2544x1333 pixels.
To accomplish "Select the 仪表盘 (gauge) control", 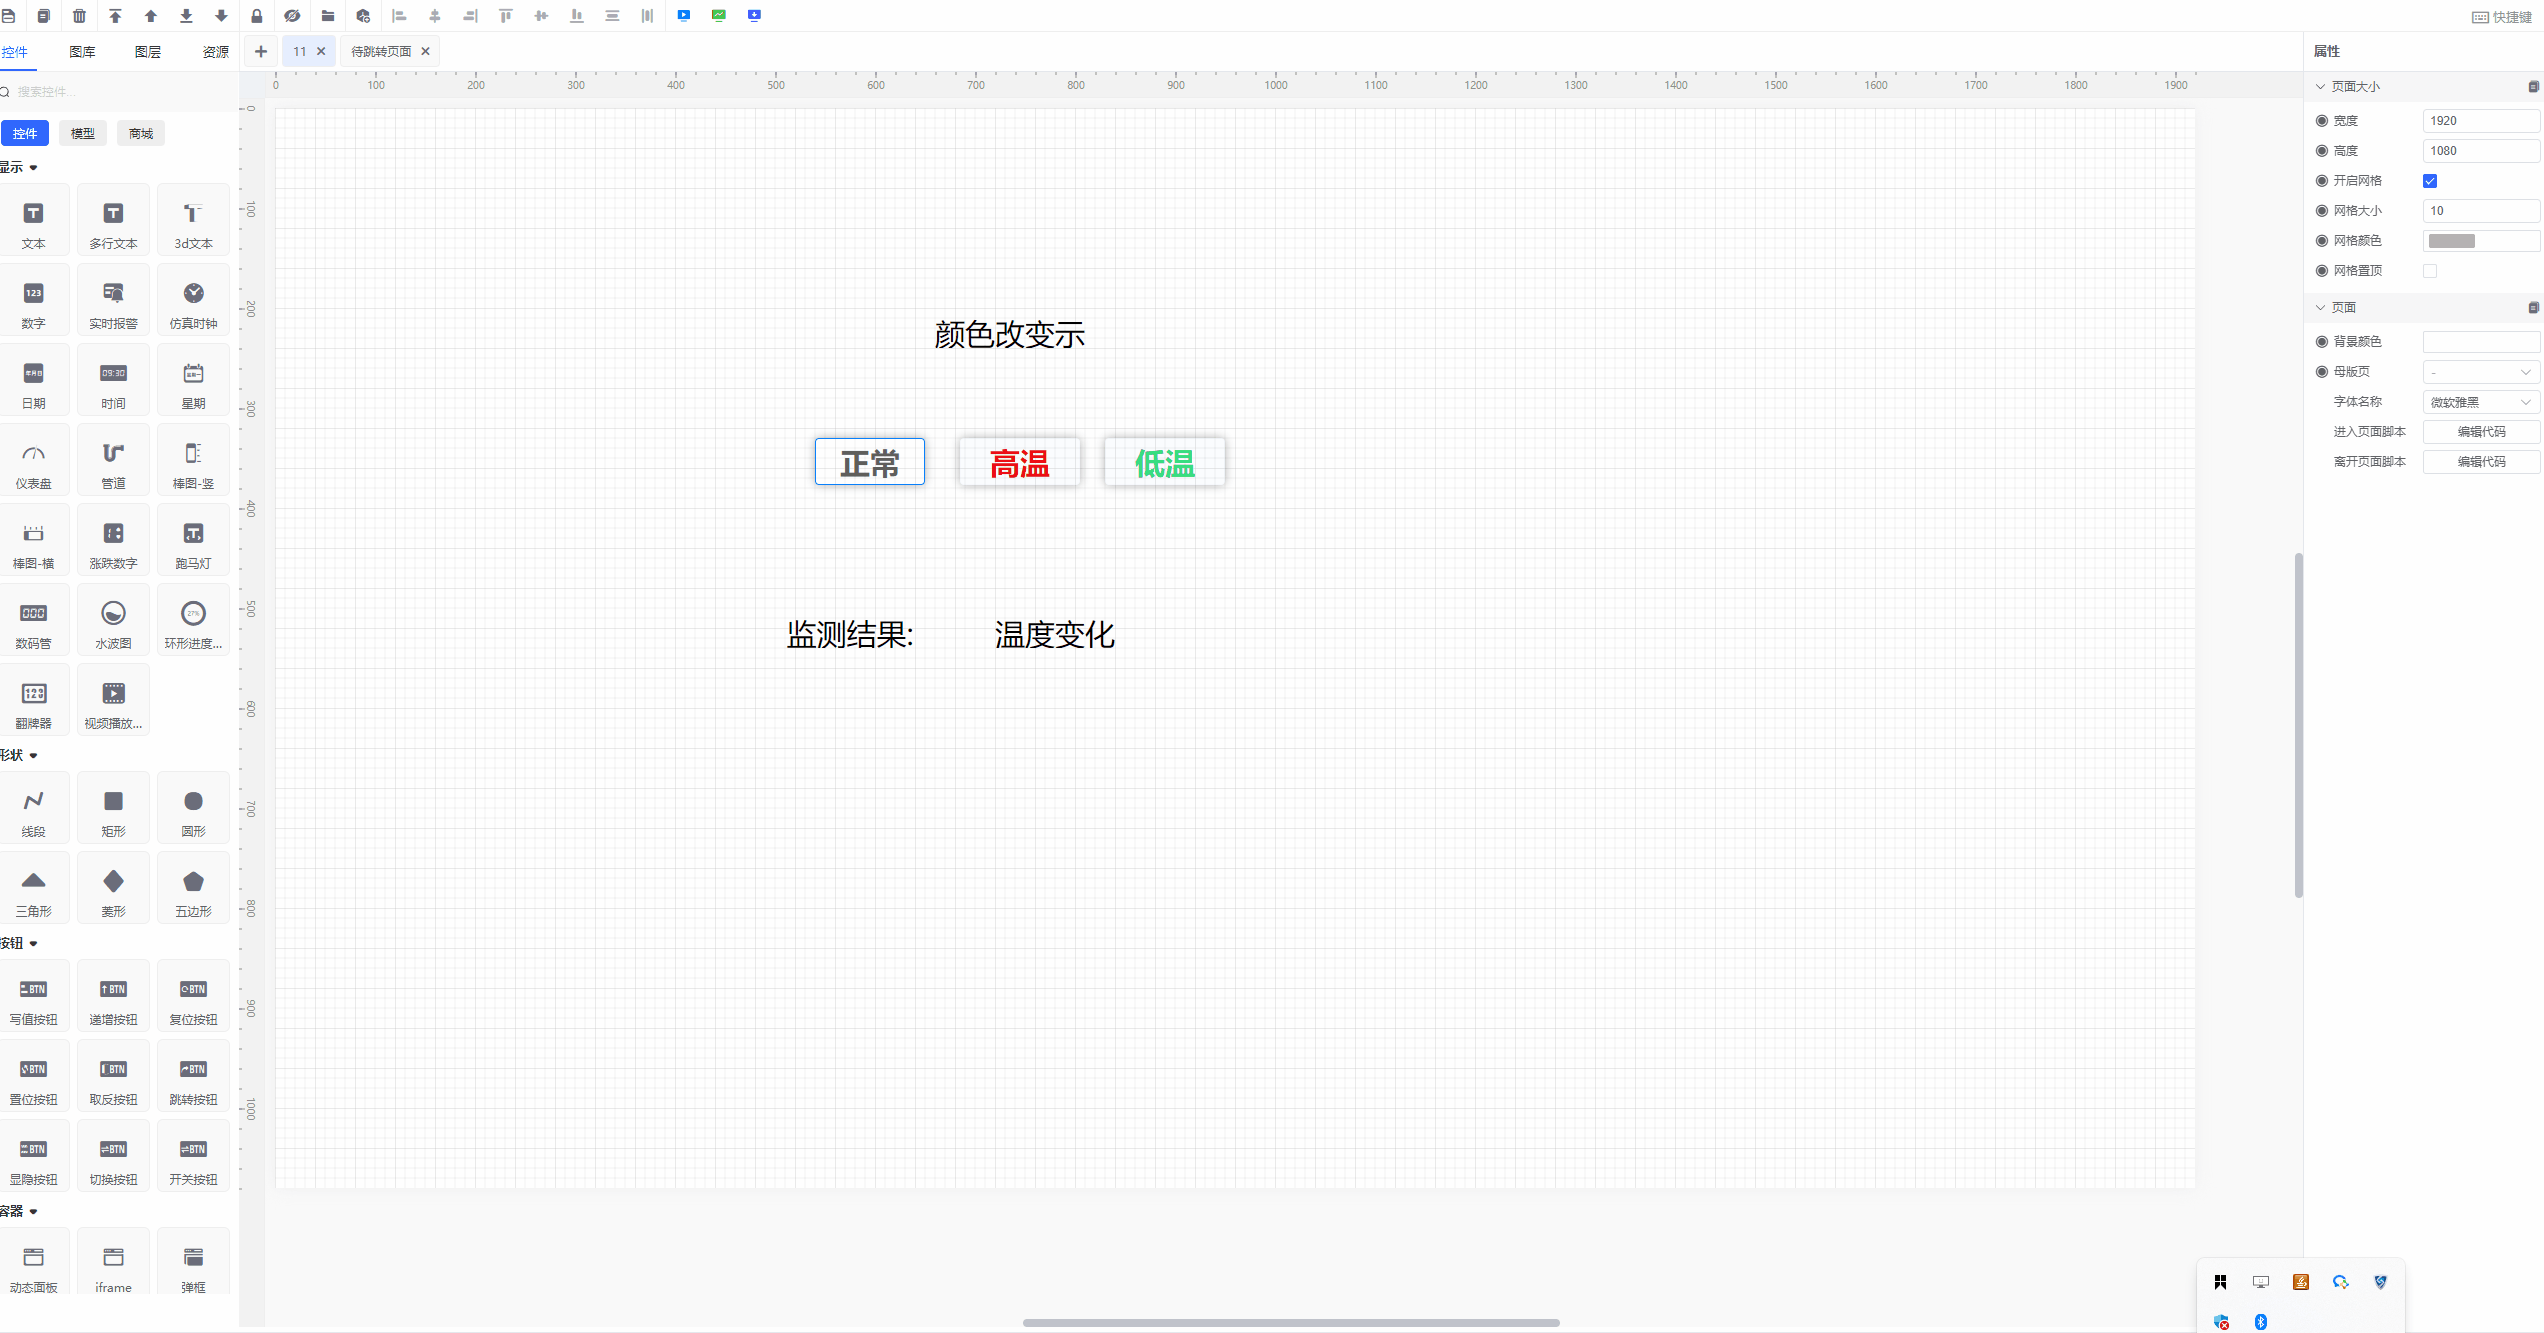I will (34, 459).
